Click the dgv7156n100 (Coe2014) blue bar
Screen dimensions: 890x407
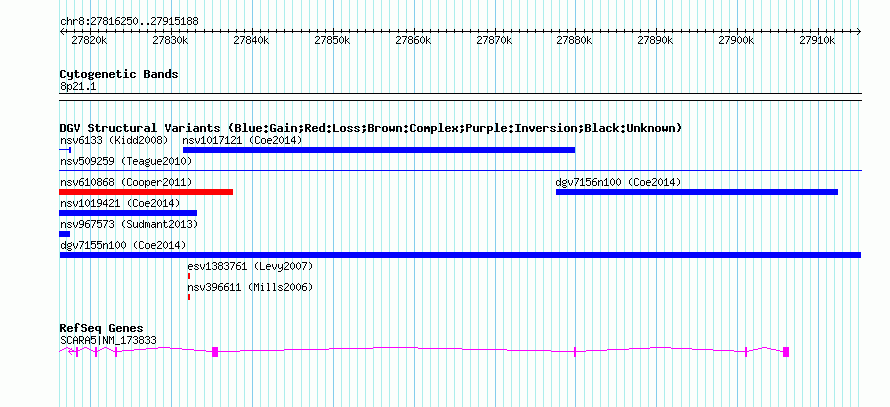point(696,192)
